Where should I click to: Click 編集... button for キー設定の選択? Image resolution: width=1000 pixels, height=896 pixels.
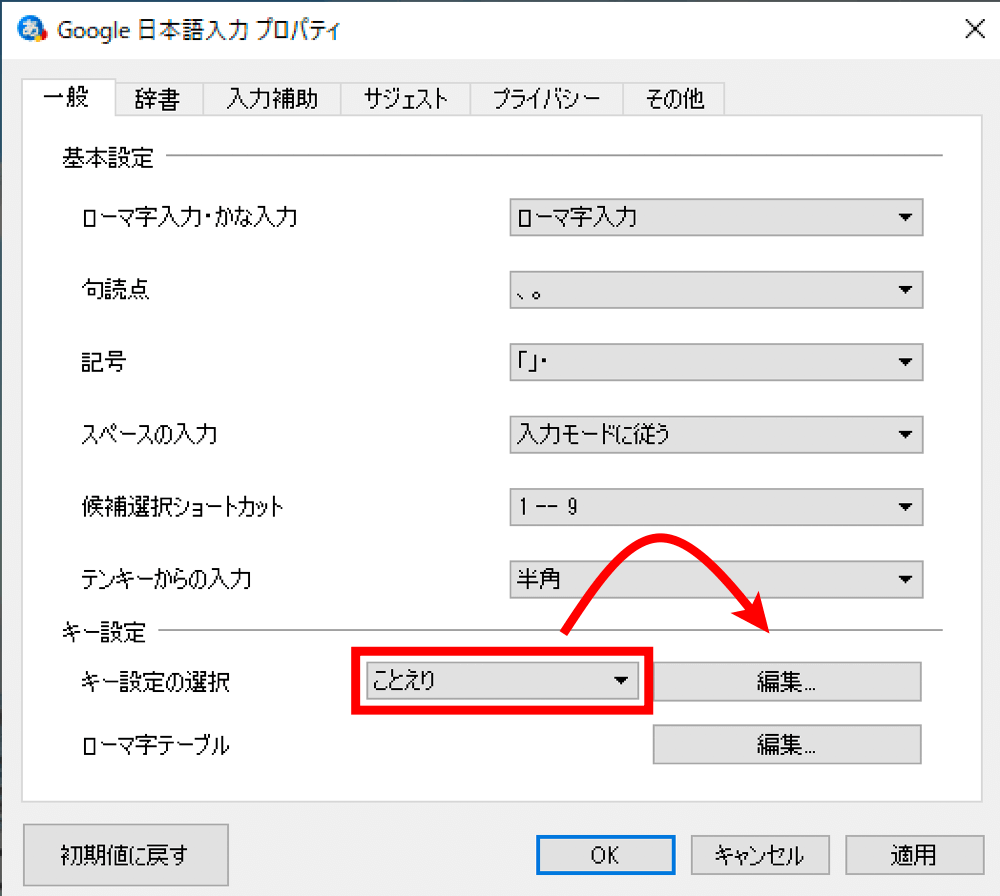[786, 682]
